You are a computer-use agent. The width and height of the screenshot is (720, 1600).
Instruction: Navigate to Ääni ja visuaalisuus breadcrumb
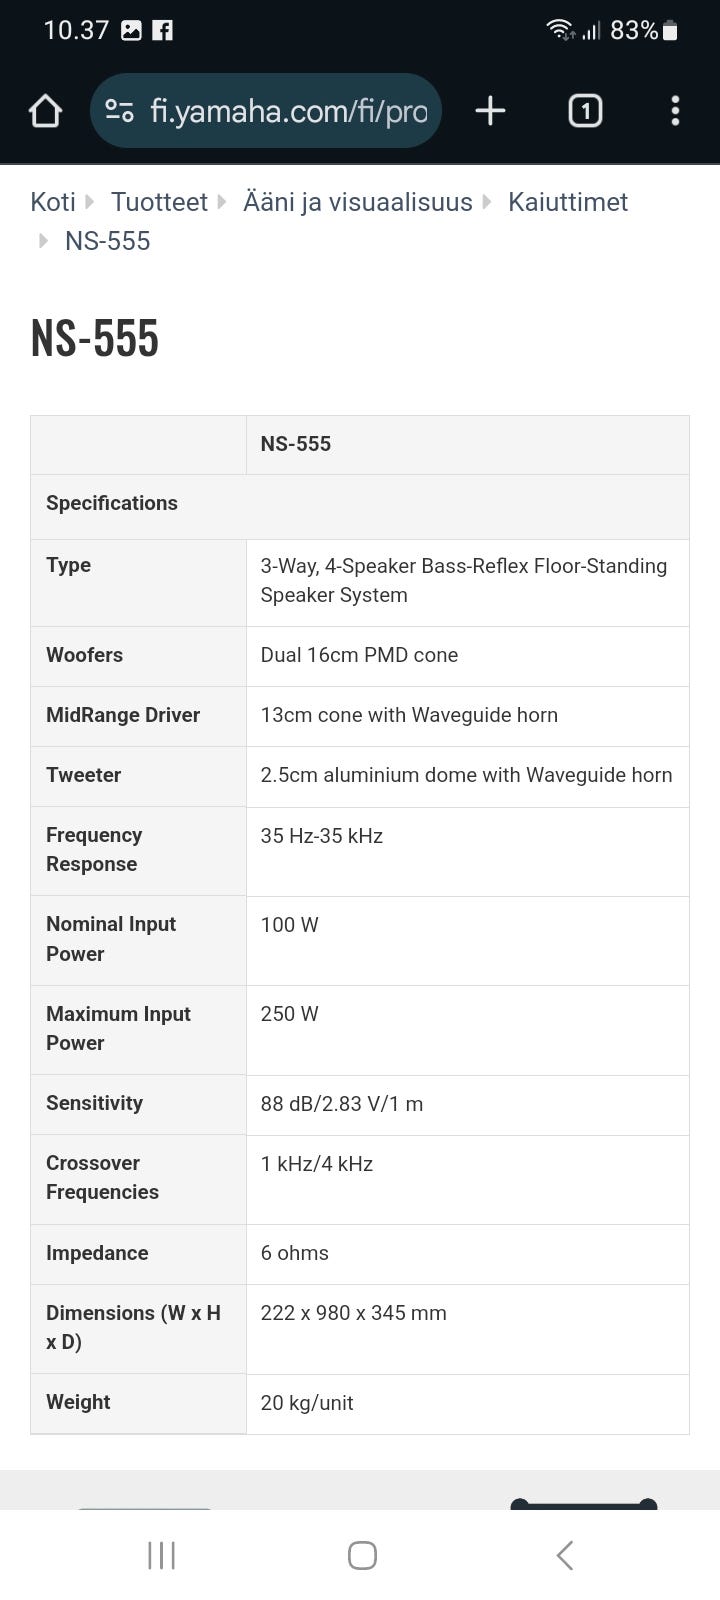pyautogui.click(x=357, y=202)
